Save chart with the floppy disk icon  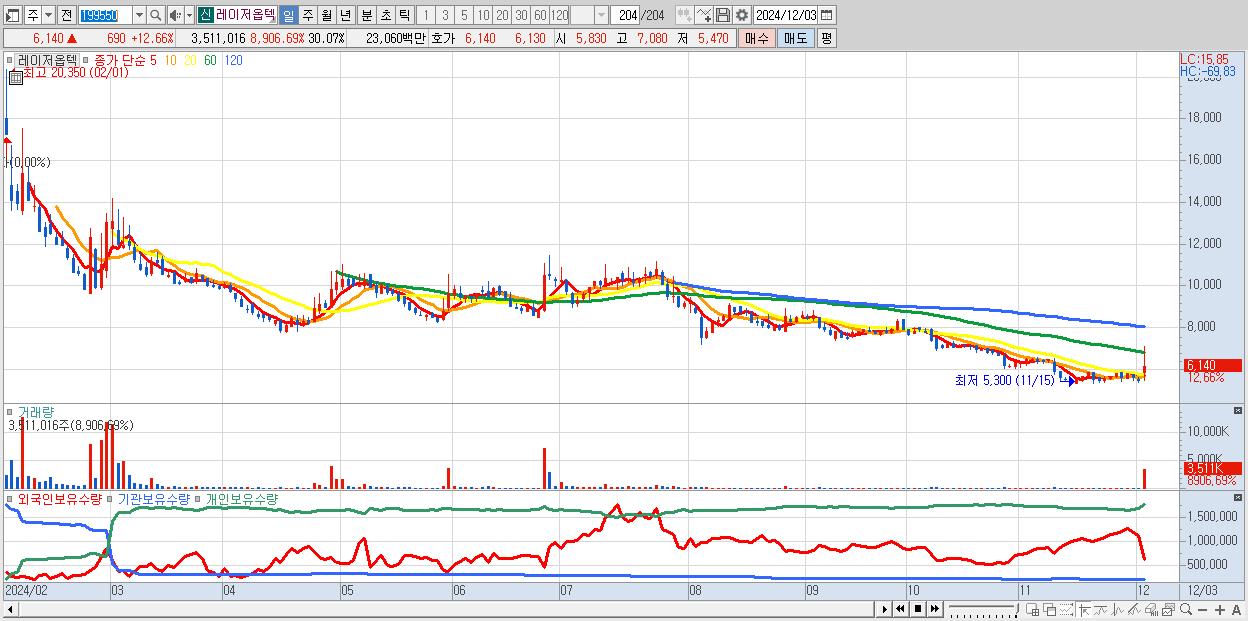tap(722, 15)
